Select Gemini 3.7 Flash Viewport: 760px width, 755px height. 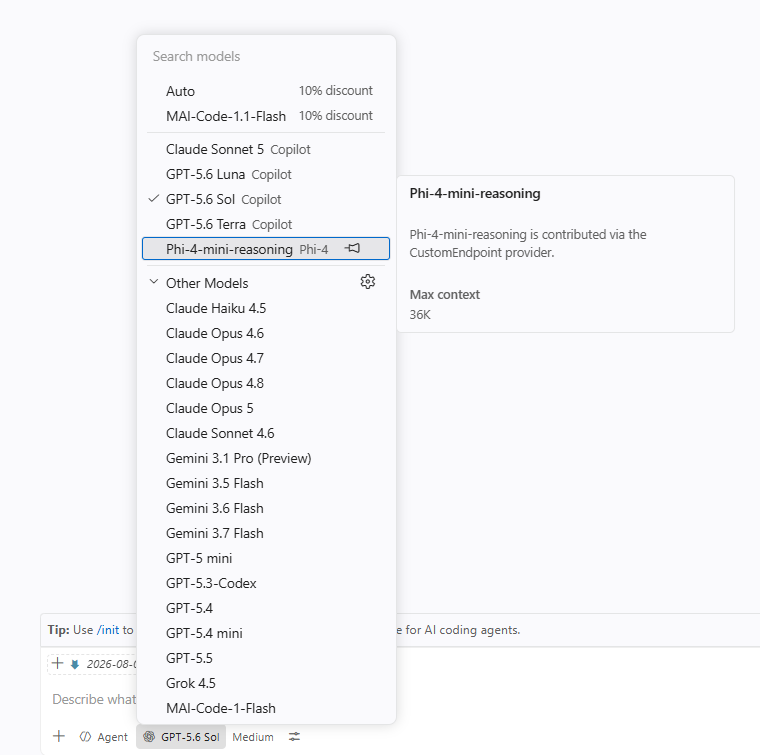click(266, 533)
